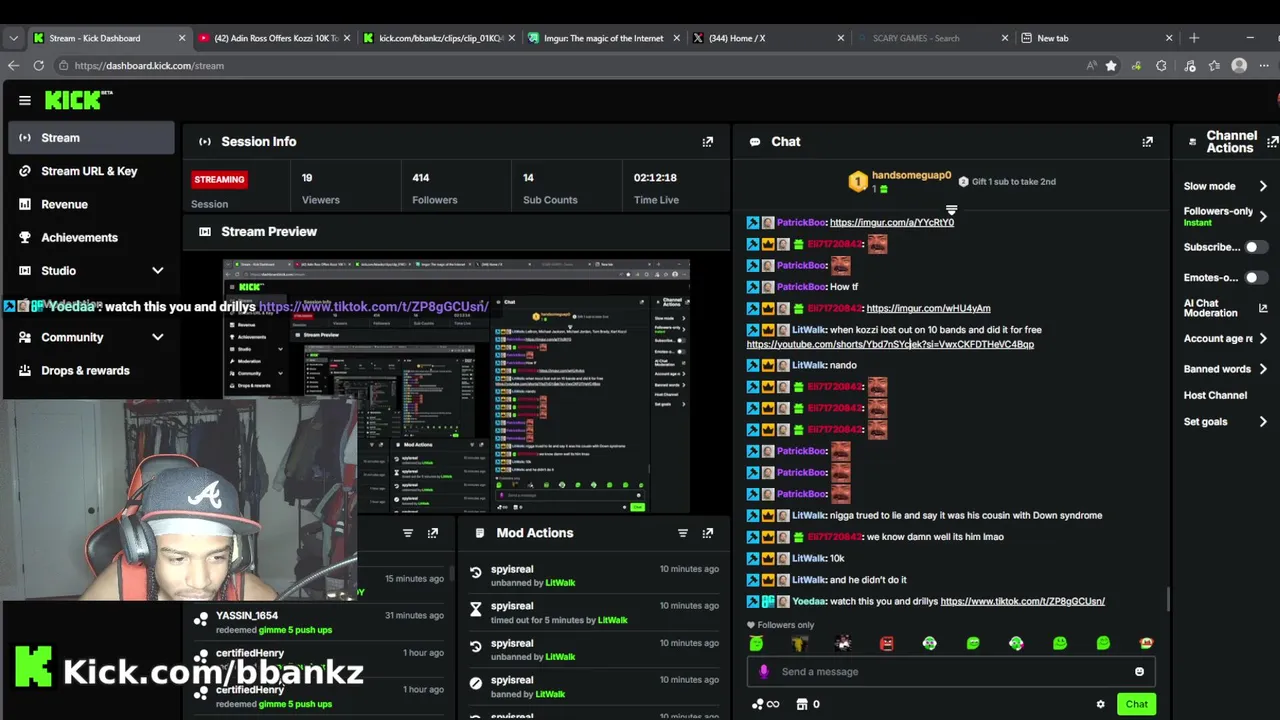
Task: Click the purple microphone icon in chat box
Action: pyautogui.click(x=764, y=672)
